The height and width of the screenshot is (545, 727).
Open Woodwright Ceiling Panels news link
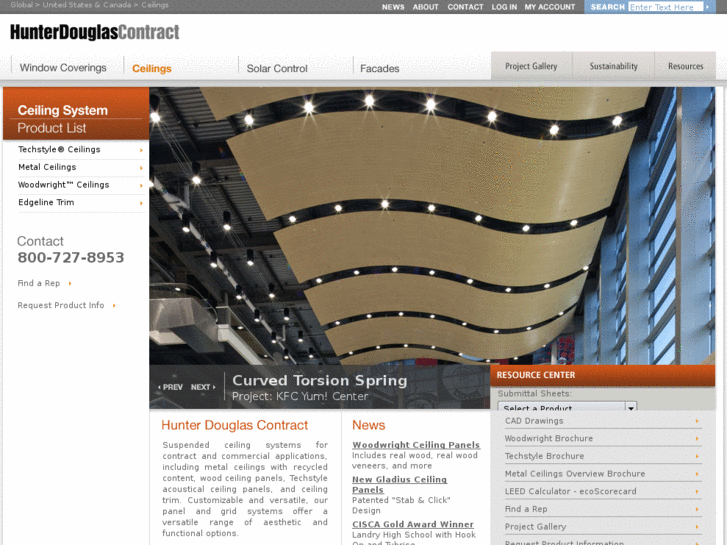(x=416, y=445)
